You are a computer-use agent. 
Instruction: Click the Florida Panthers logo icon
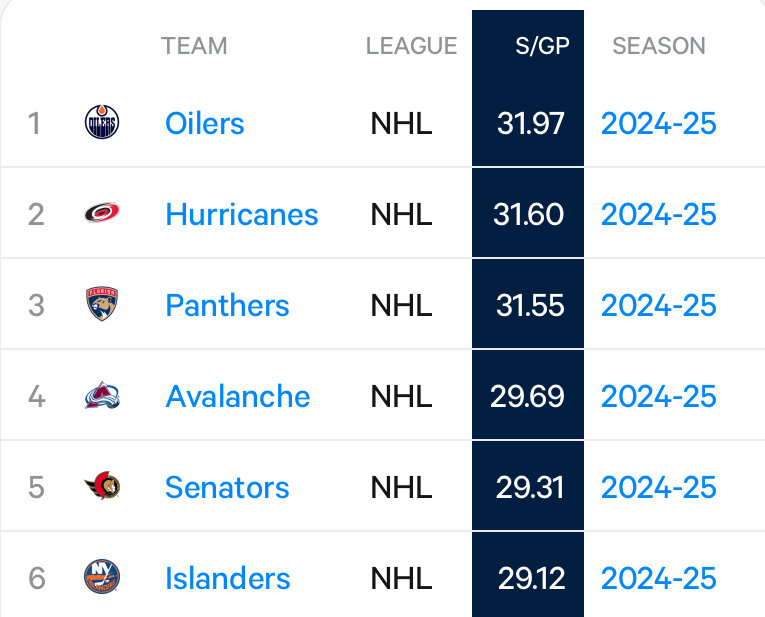[x=102, y=303]
